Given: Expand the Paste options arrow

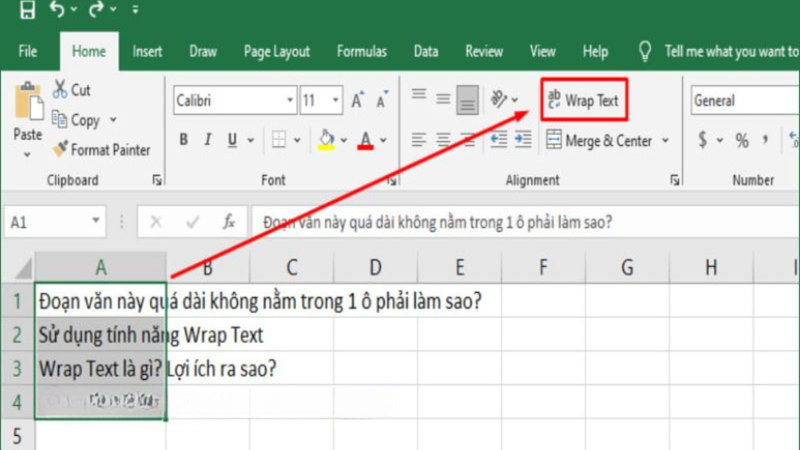Looking at the screenshot, I should tap(28, 154).
